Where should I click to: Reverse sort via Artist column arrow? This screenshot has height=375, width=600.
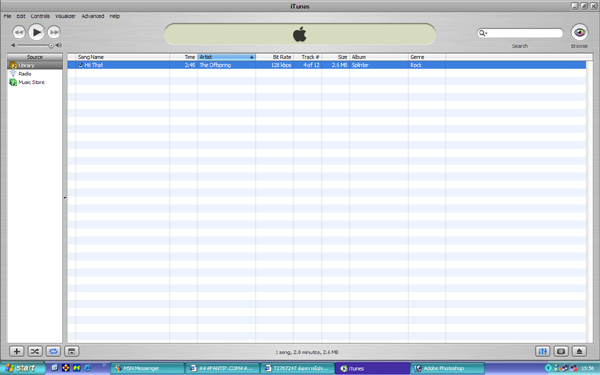tap(251, 57)
